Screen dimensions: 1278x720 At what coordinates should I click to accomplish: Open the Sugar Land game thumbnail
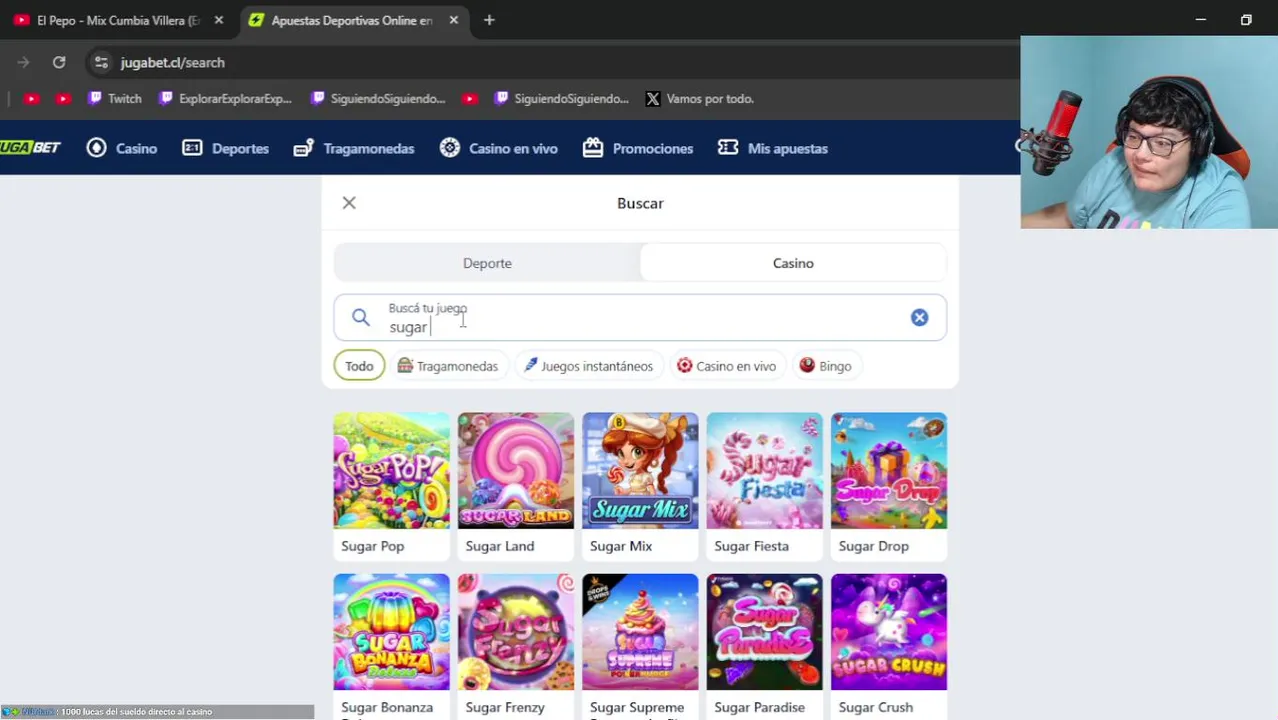pos(516,471)
